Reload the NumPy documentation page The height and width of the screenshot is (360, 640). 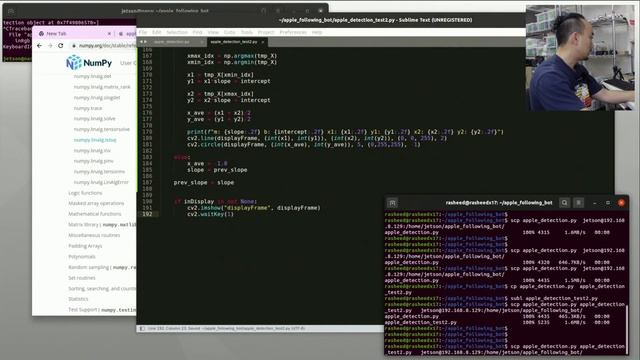pyautogui.click(x=61, y=46)
